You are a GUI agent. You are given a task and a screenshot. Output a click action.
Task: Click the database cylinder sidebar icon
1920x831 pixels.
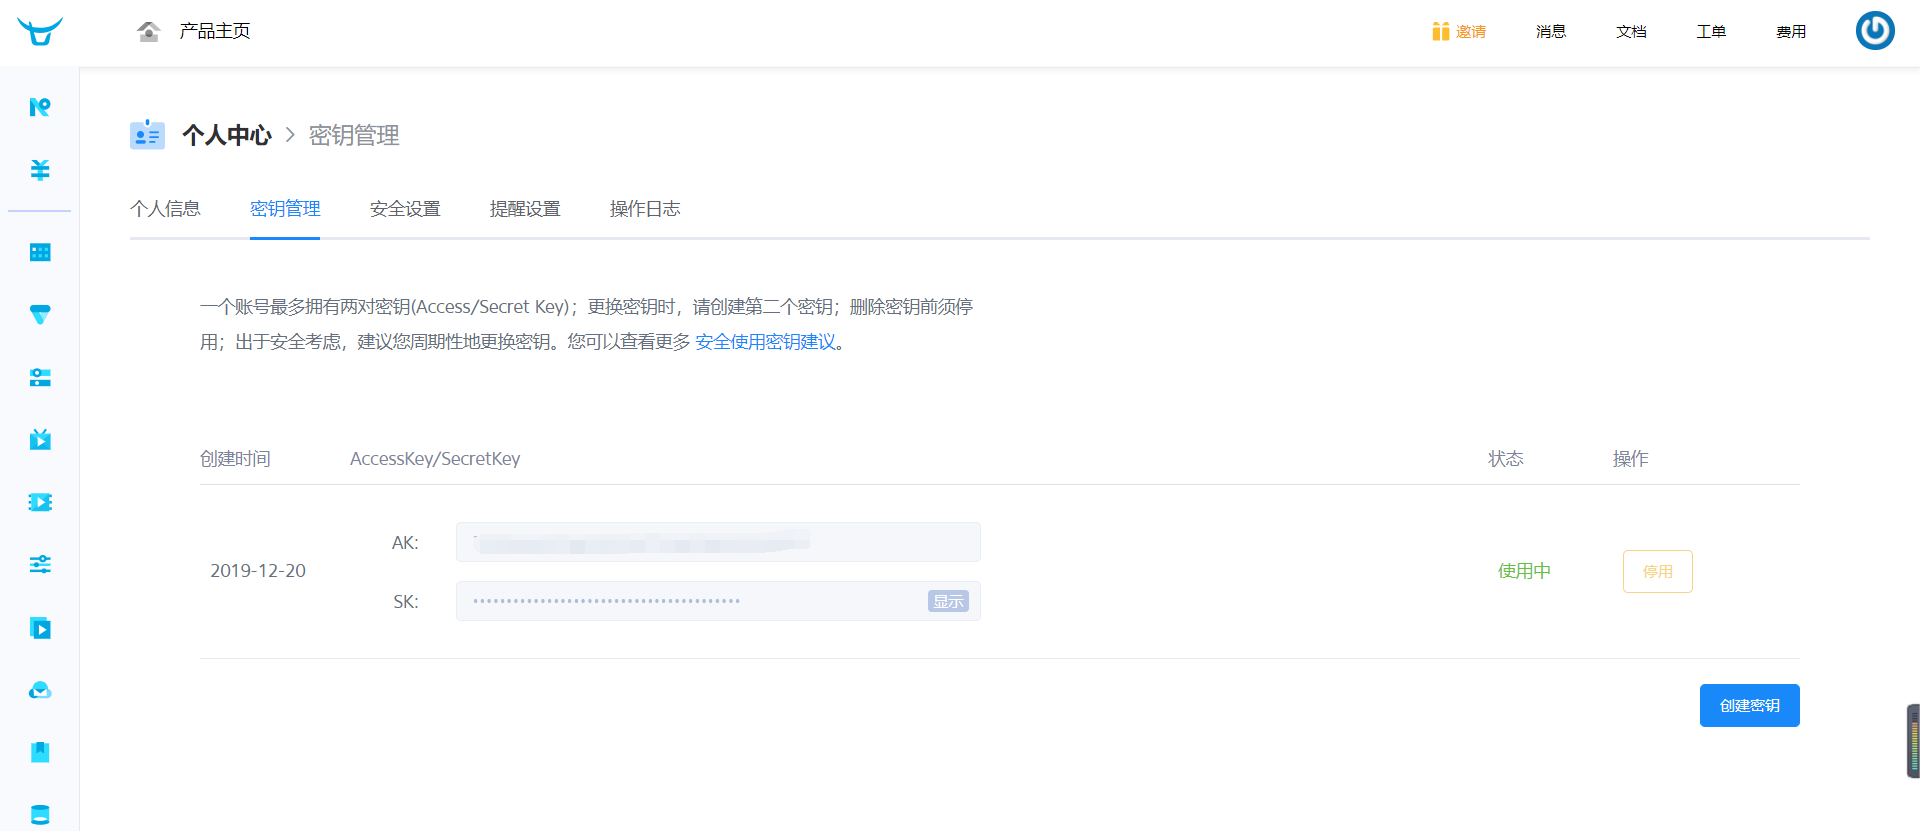[40, 814]
